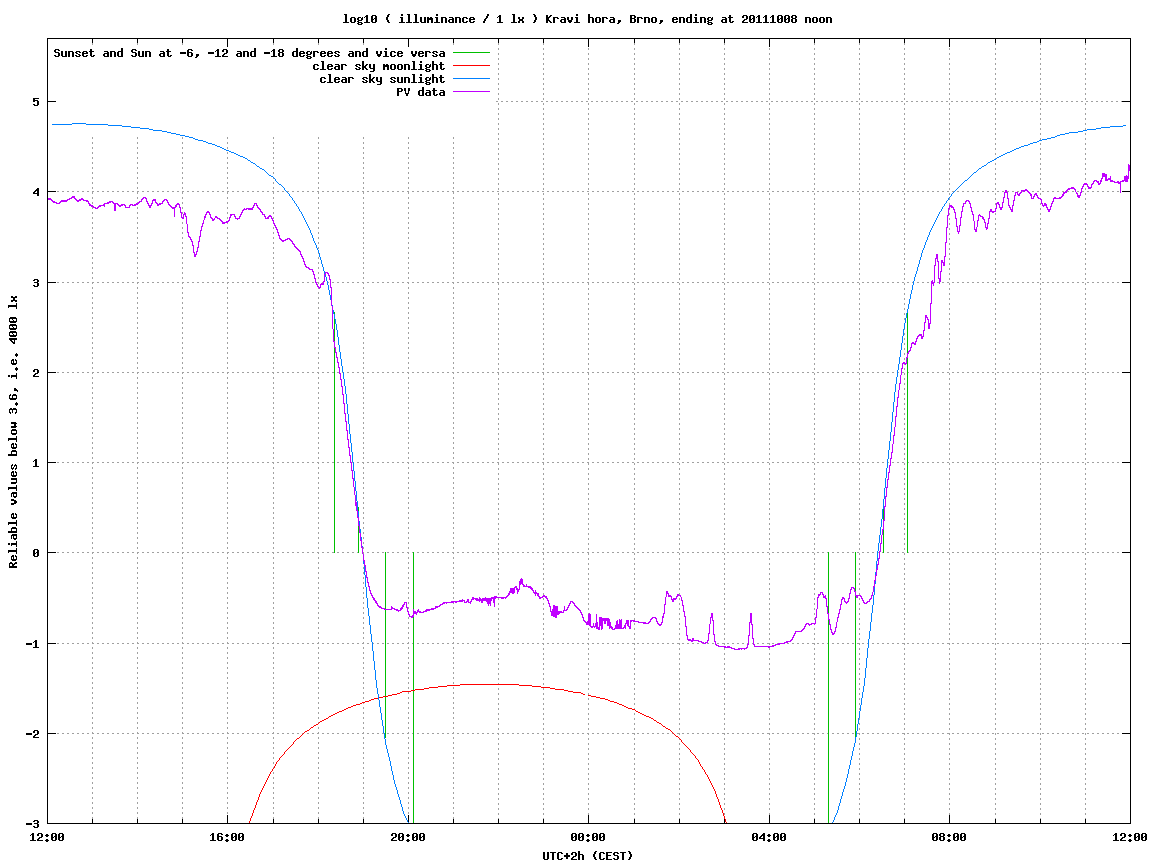
Task: Click the red legend line sample
Action: coord(471,66)
